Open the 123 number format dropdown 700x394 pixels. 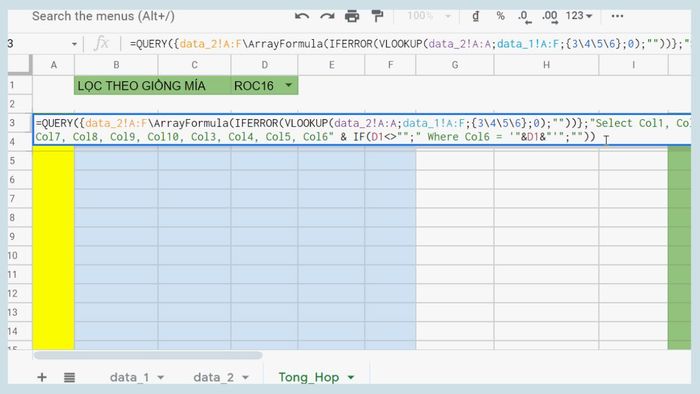click(579, 16)
